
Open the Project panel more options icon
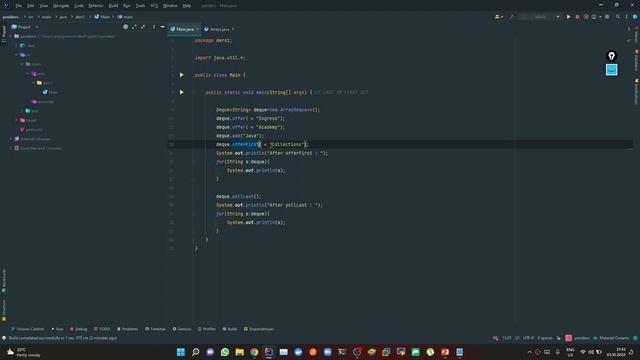click(154, 27)
